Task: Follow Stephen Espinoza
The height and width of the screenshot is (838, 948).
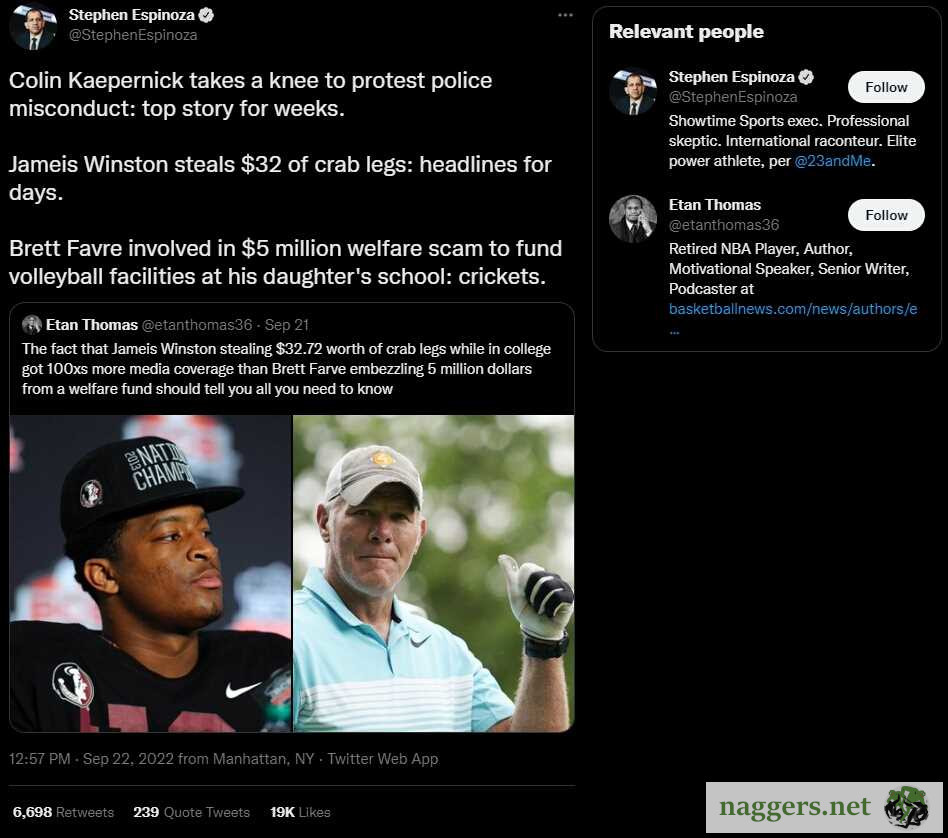Action: (x=886, y=87)
